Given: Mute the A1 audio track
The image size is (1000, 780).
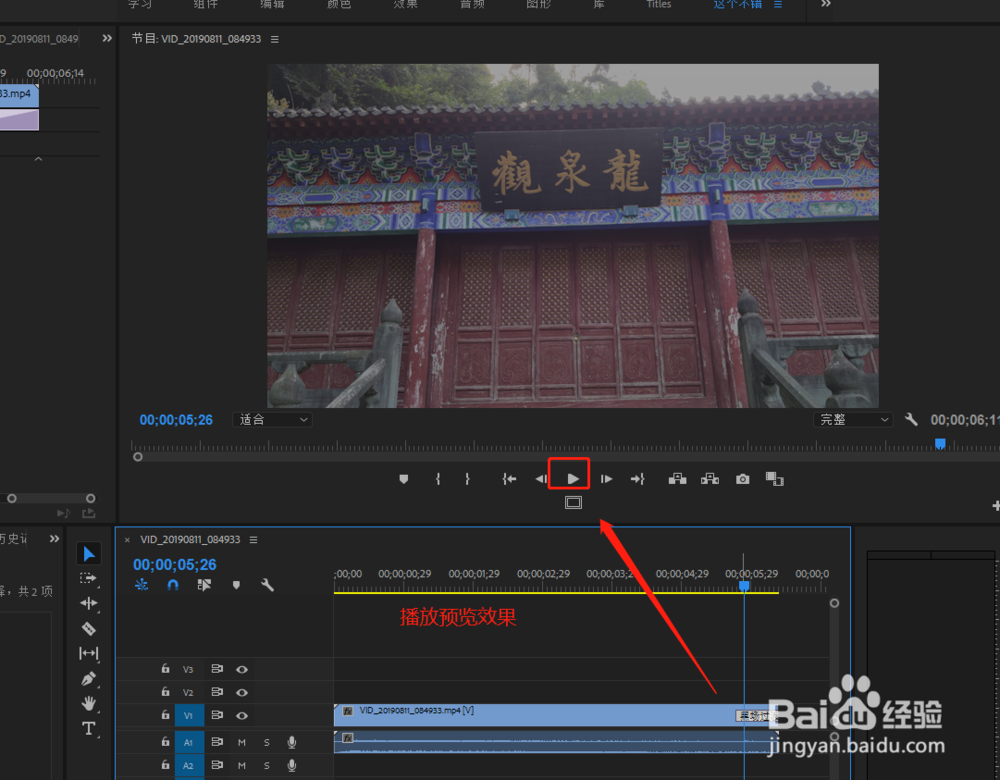Looking at the screenshot, I should click(x=241, y=742).
